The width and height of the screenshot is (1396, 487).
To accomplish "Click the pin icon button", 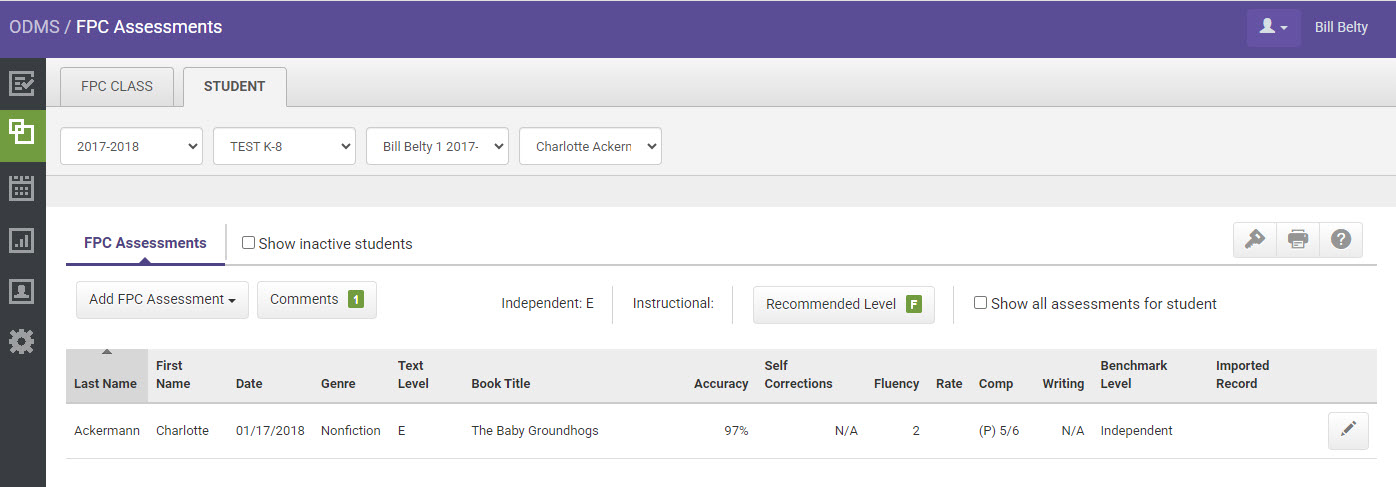I will click(x=1254, y=240).
